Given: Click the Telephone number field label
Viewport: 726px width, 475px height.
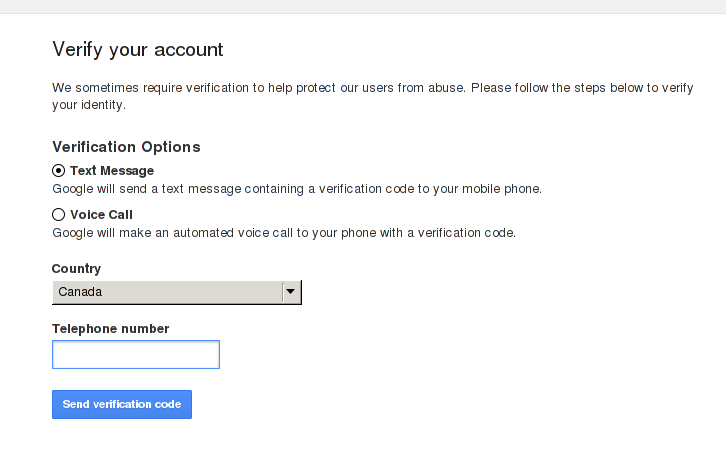Looking at the screenshot, I should (x=111, y=329).
